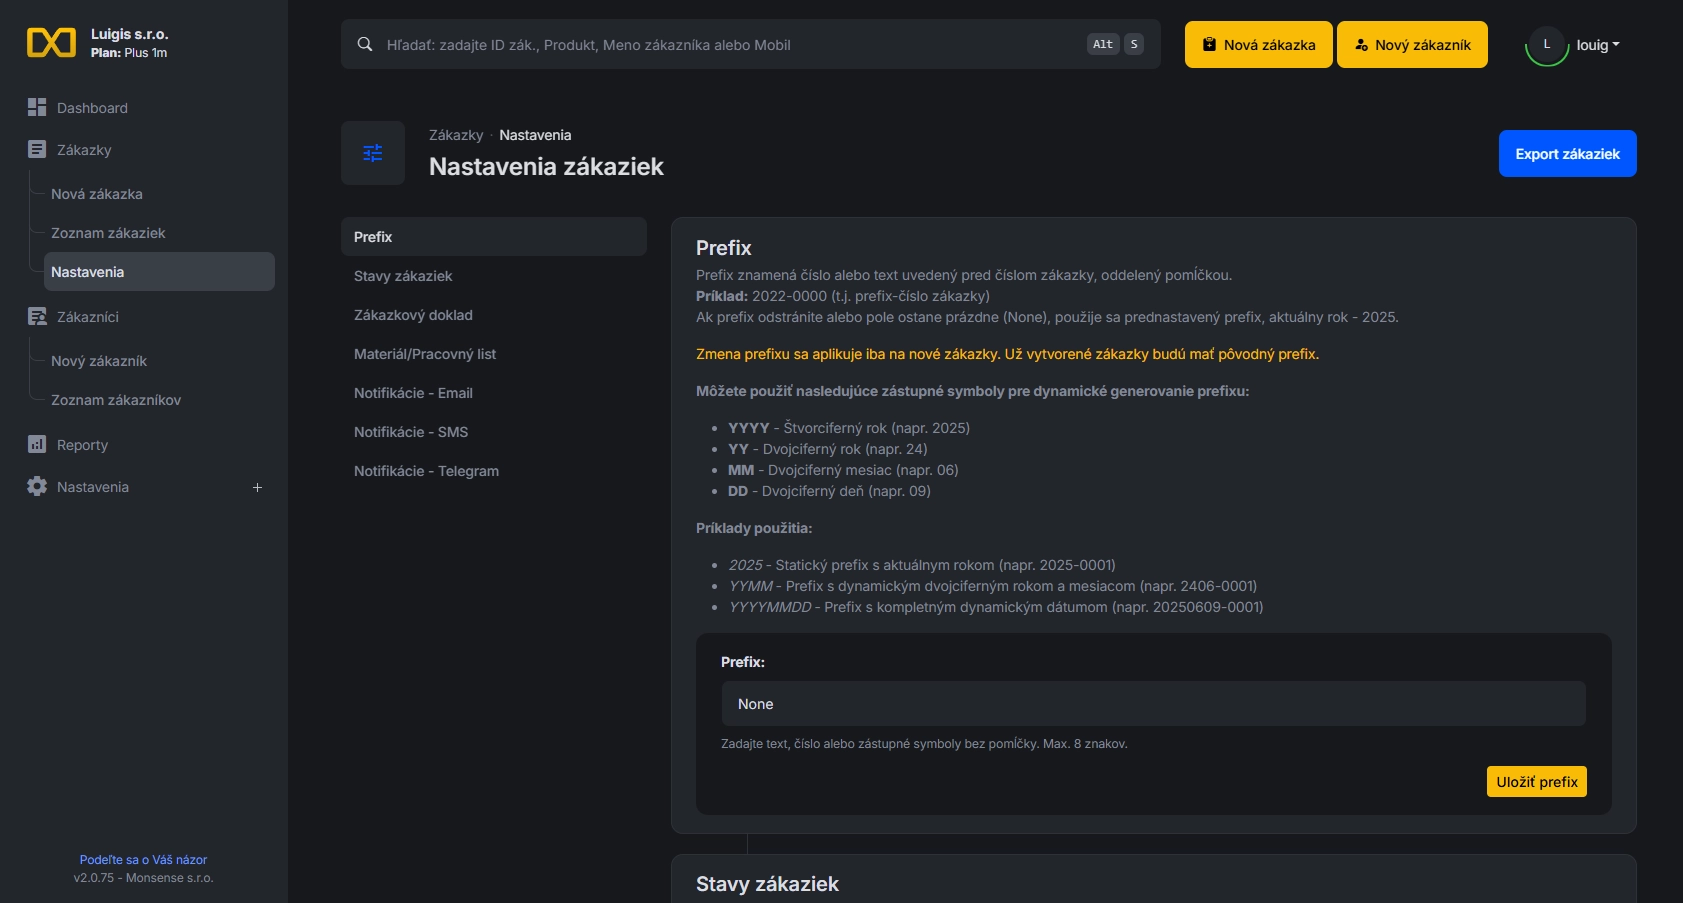Image resolution: width=1683 pixels, height=903 pixels.
Task: Export orders with Export zákaziek button
Action: (1567, 153)
